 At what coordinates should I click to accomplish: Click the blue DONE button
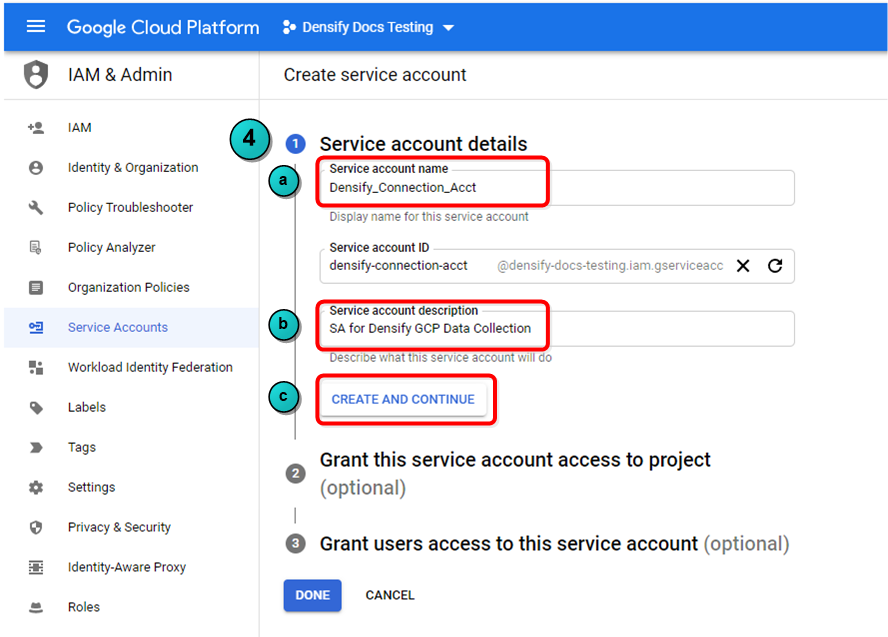tap(312, 595)
